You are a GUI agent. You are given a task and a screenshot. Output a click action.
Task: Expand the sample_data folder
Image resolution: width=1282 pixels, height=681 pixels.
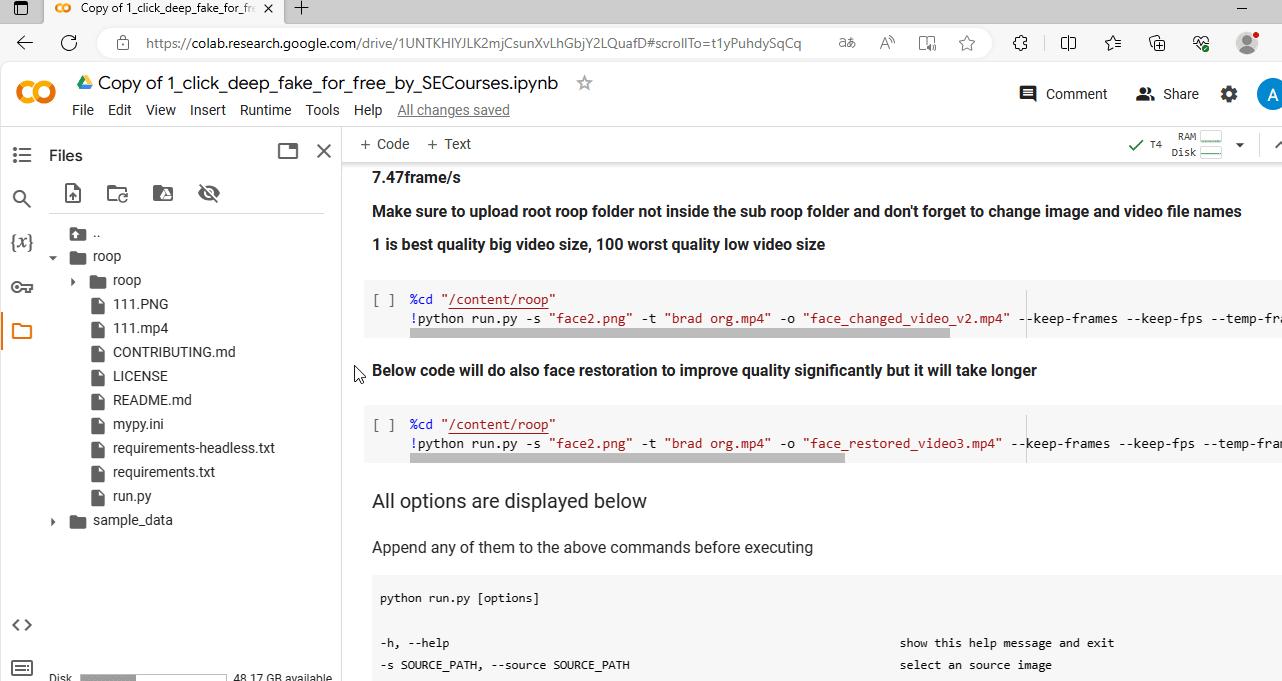pos(53,521)
